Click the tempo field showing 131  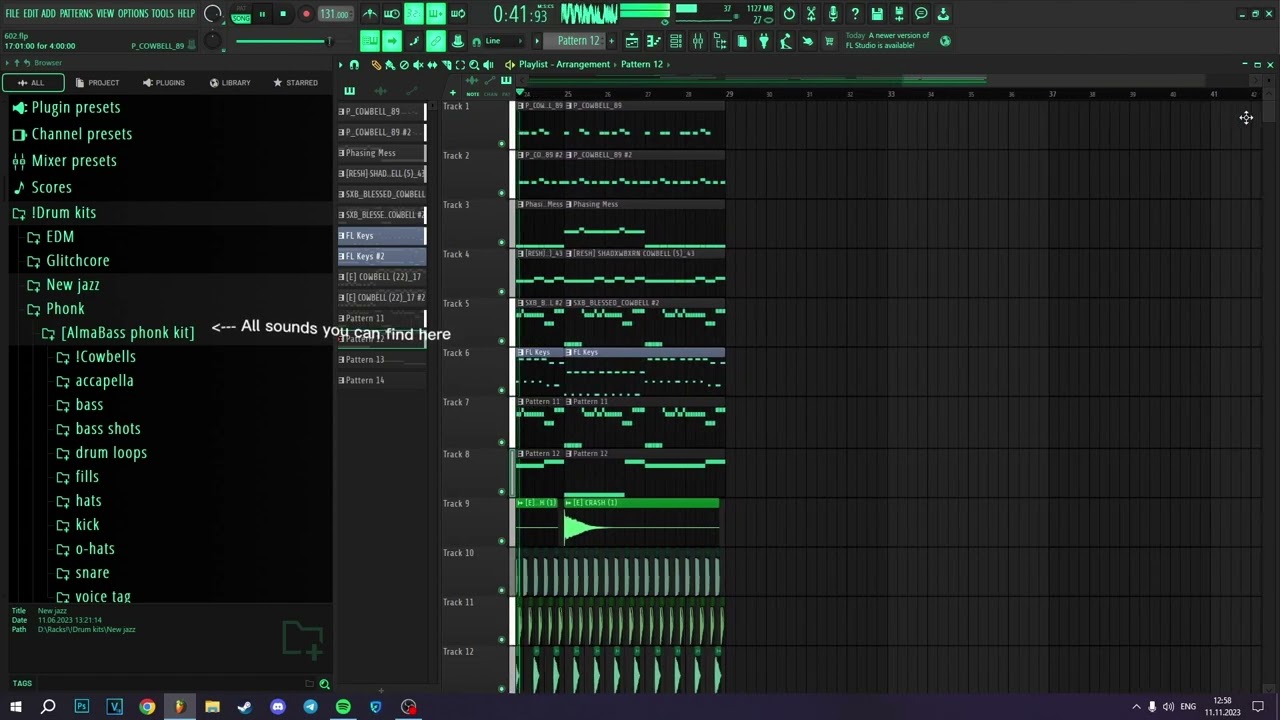(x=335, y=14)
